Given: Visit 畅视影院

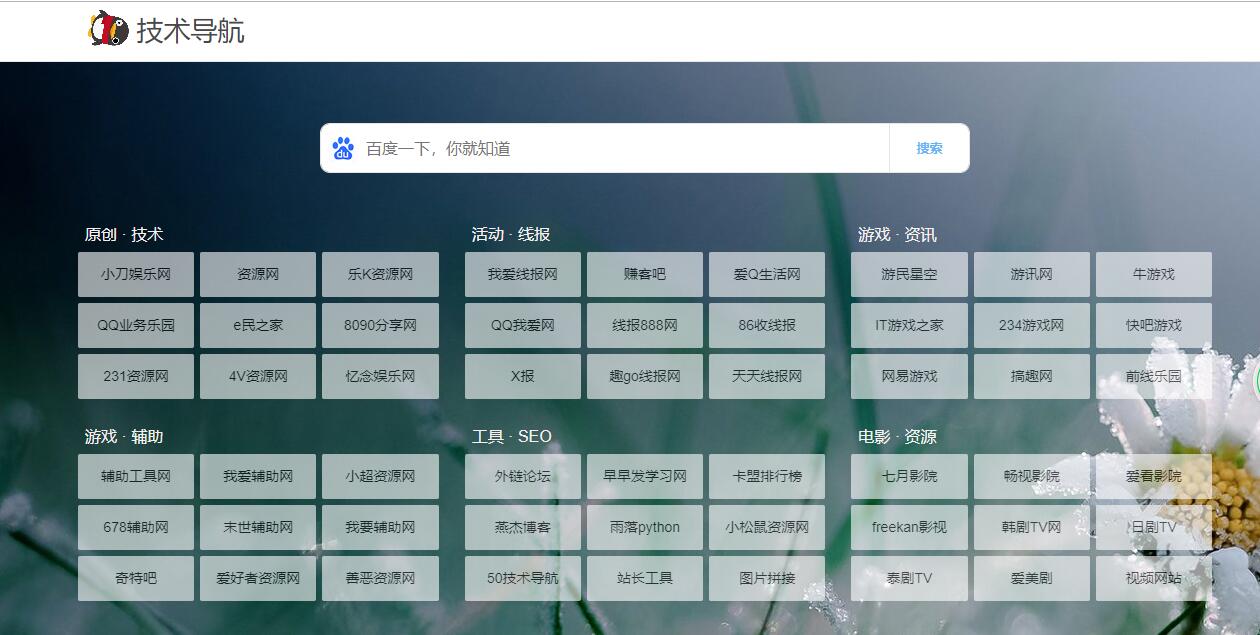Looking at the screenshot, I should 1031,476.
